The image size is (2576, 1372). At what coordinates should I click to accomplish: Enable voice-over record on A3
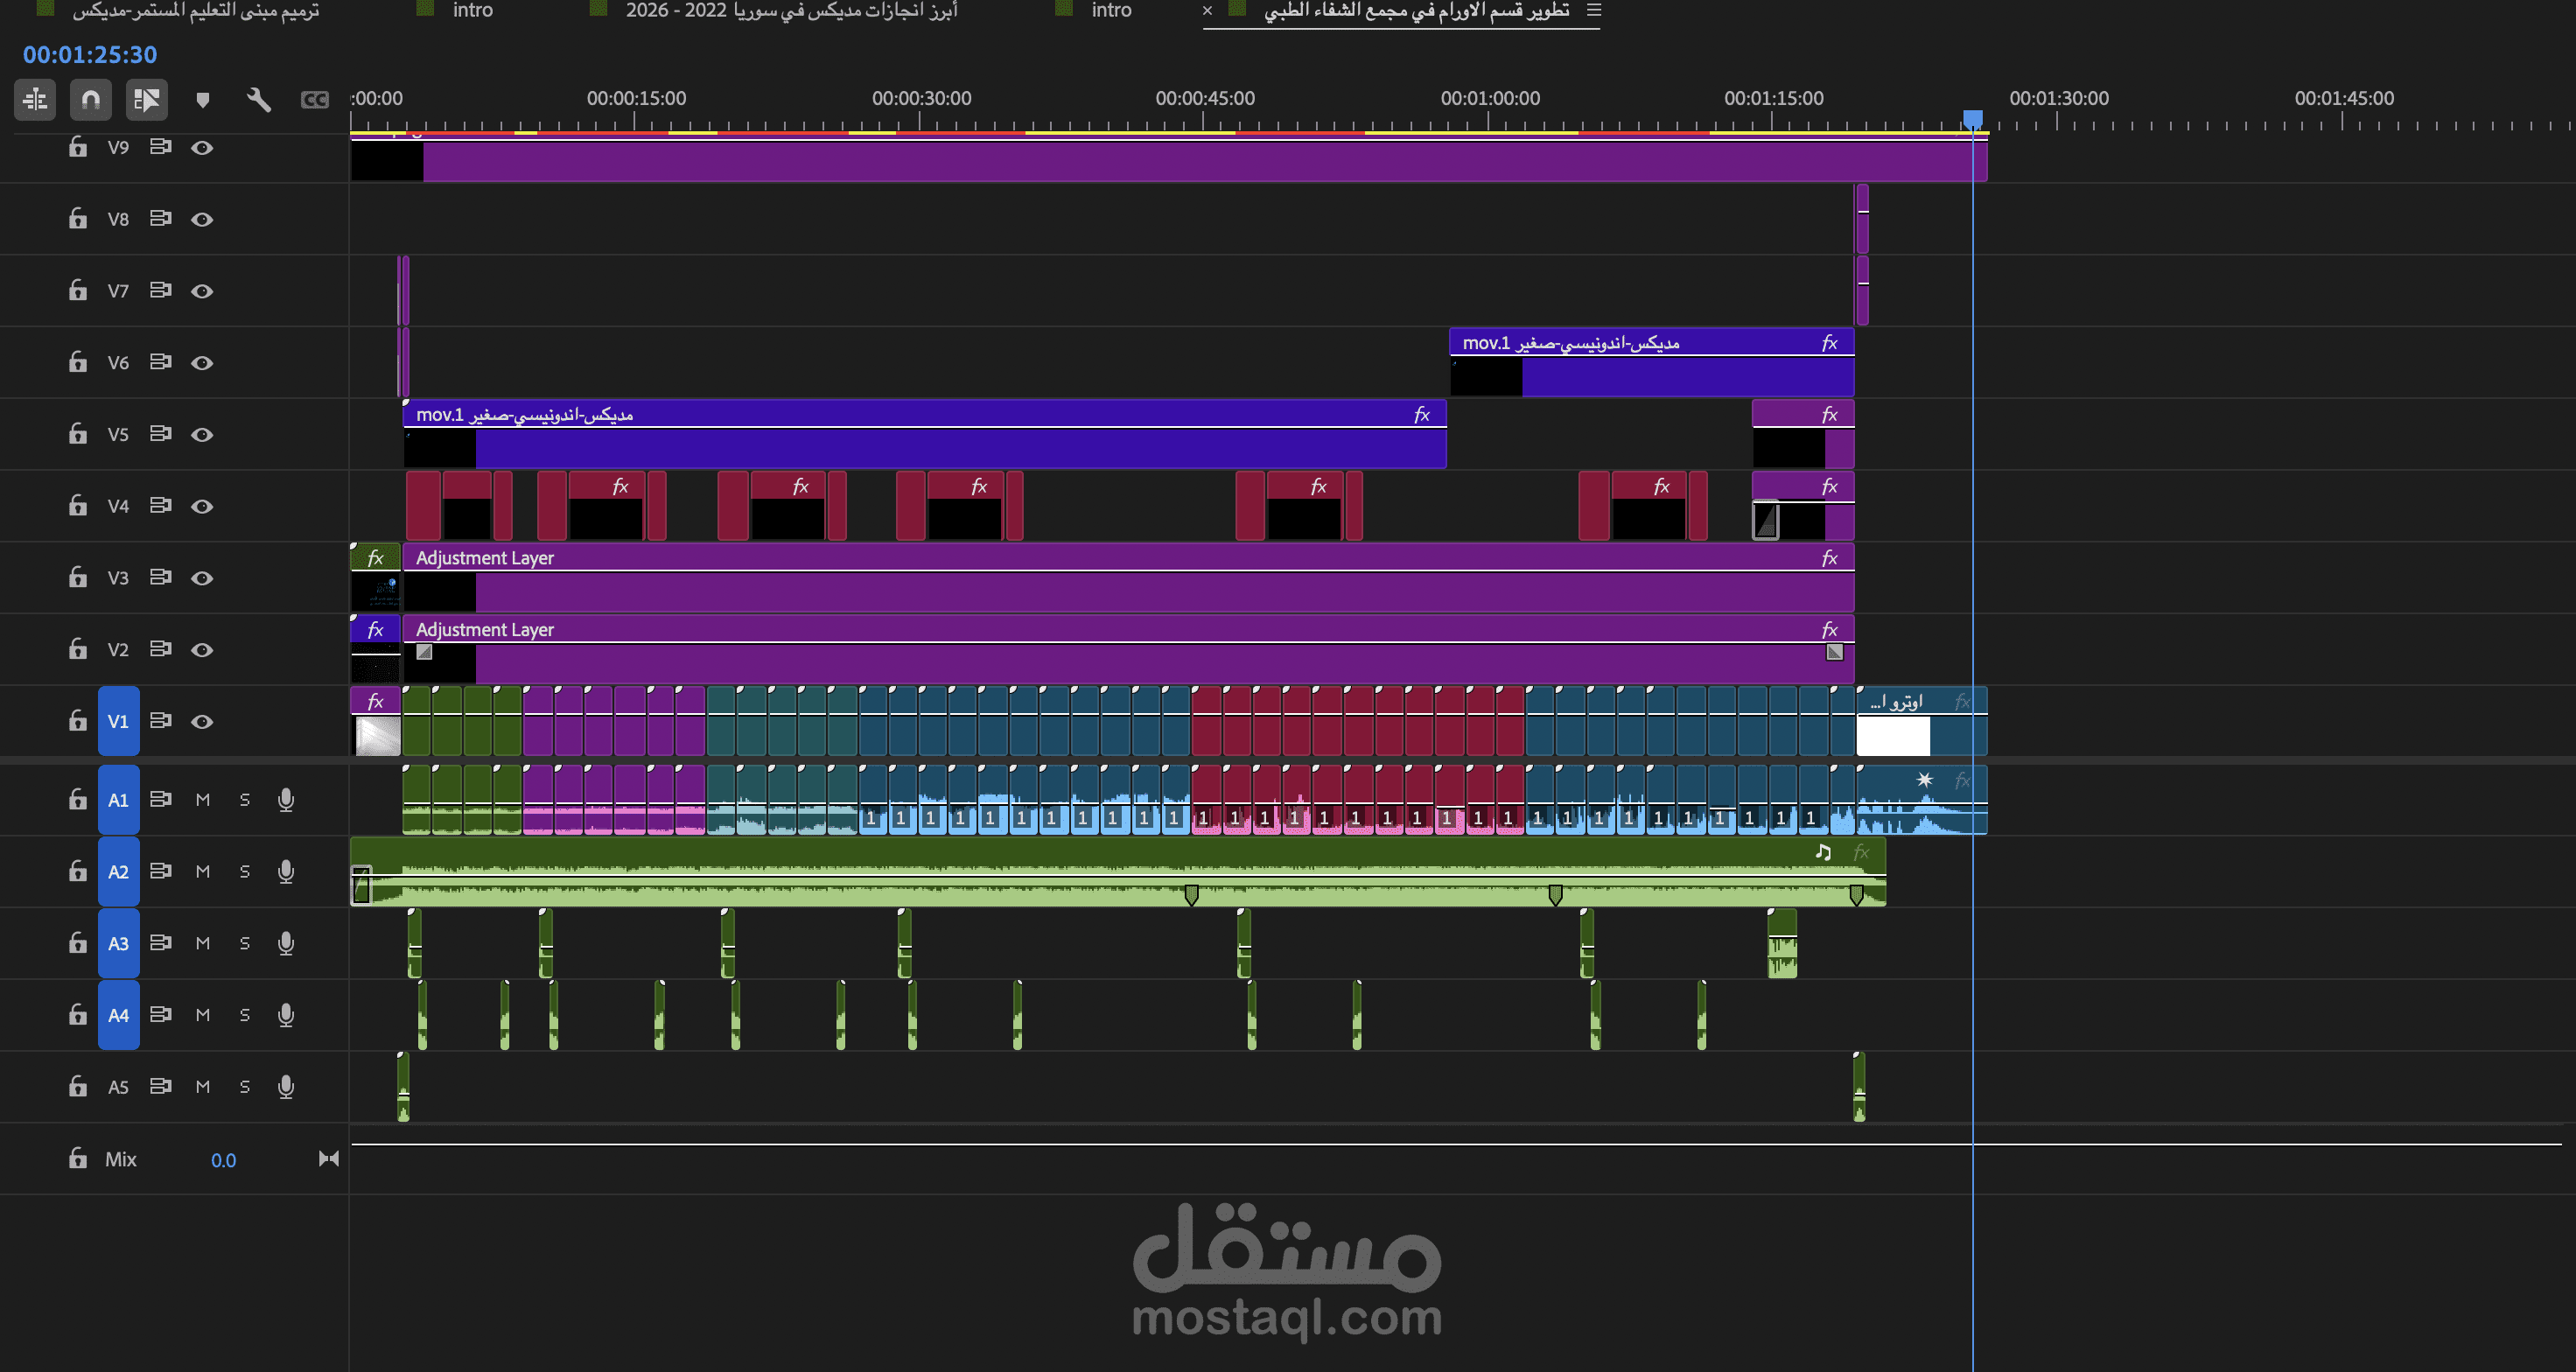[x=286, y=943]
